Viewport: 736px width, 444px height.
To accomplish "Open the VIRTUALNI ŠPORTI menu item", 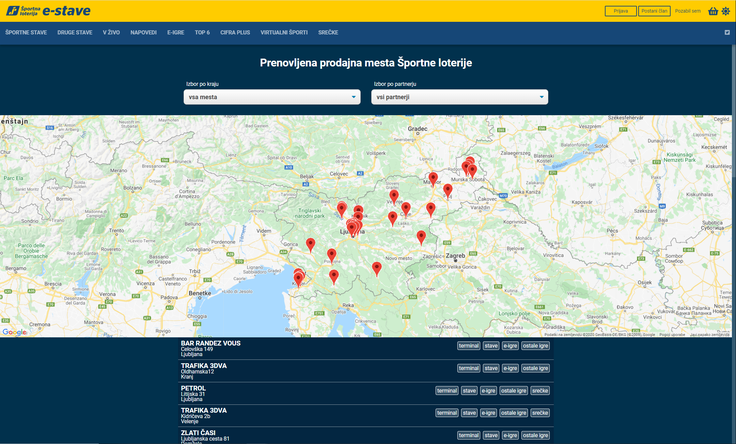I will click(284, 32).
